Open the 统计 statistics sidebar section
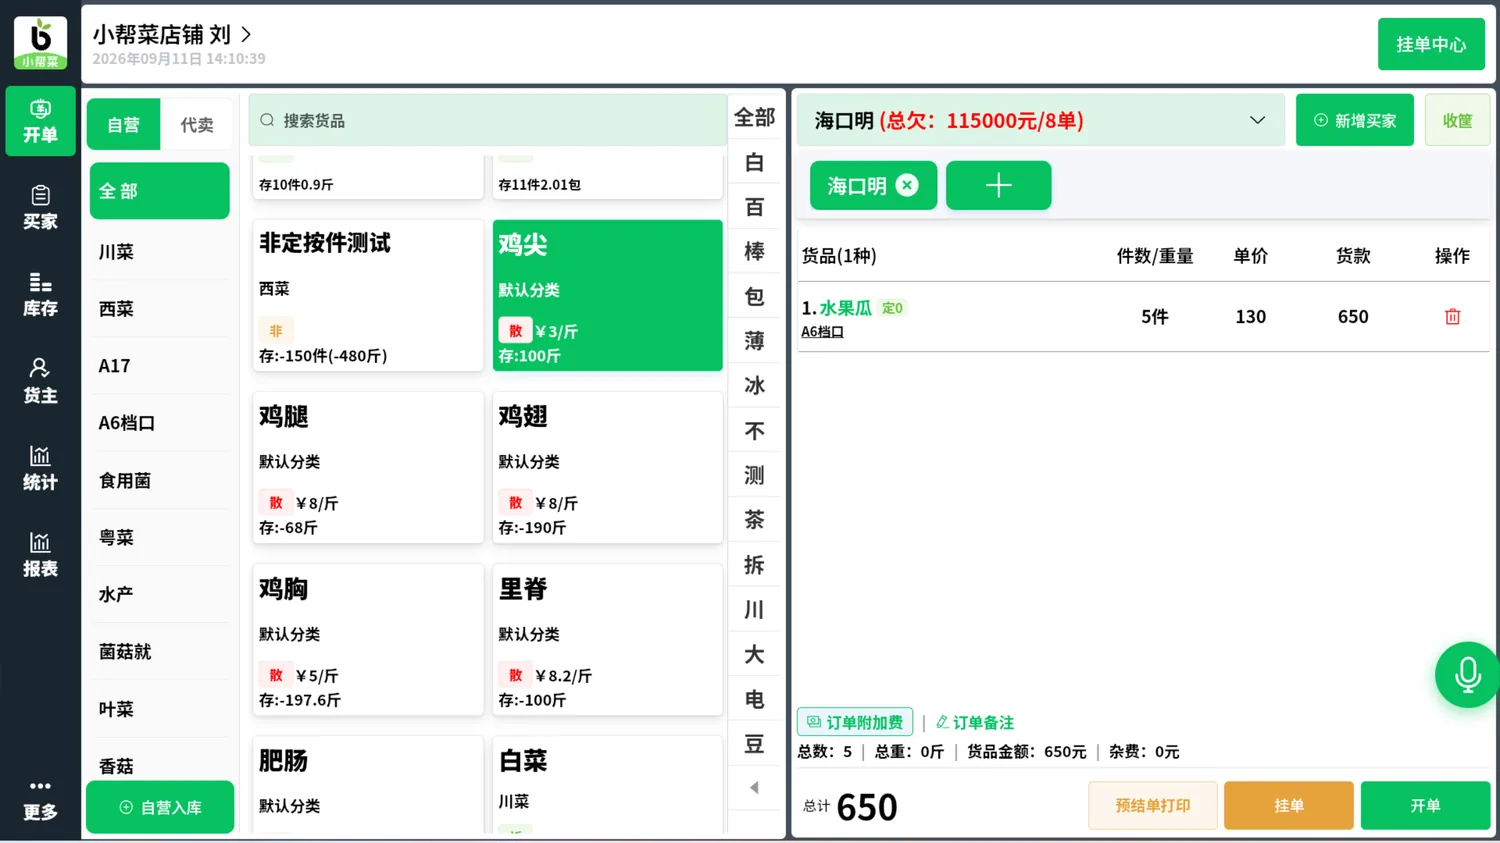The image size is (1500, 843). 40,468
